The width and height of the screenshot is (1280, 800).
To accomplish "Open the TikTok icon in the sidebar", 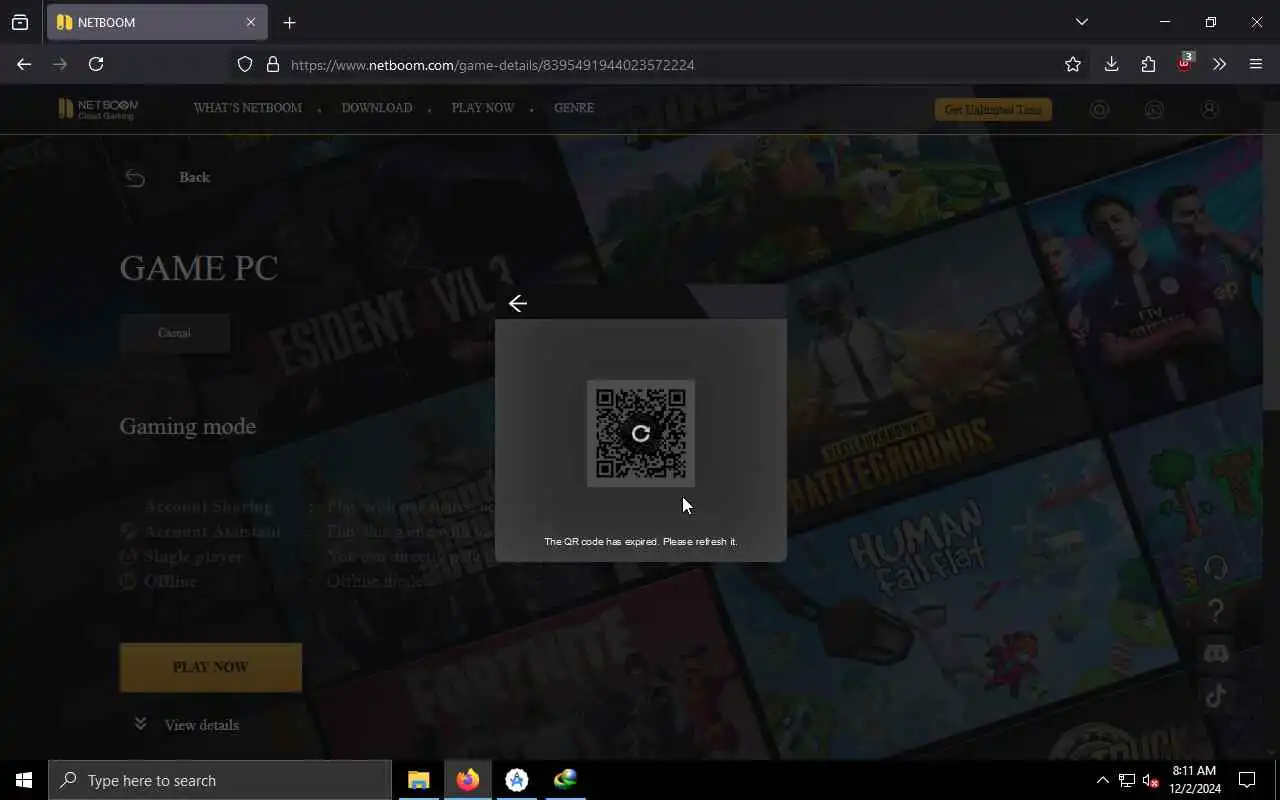I will click(1216, 695).
